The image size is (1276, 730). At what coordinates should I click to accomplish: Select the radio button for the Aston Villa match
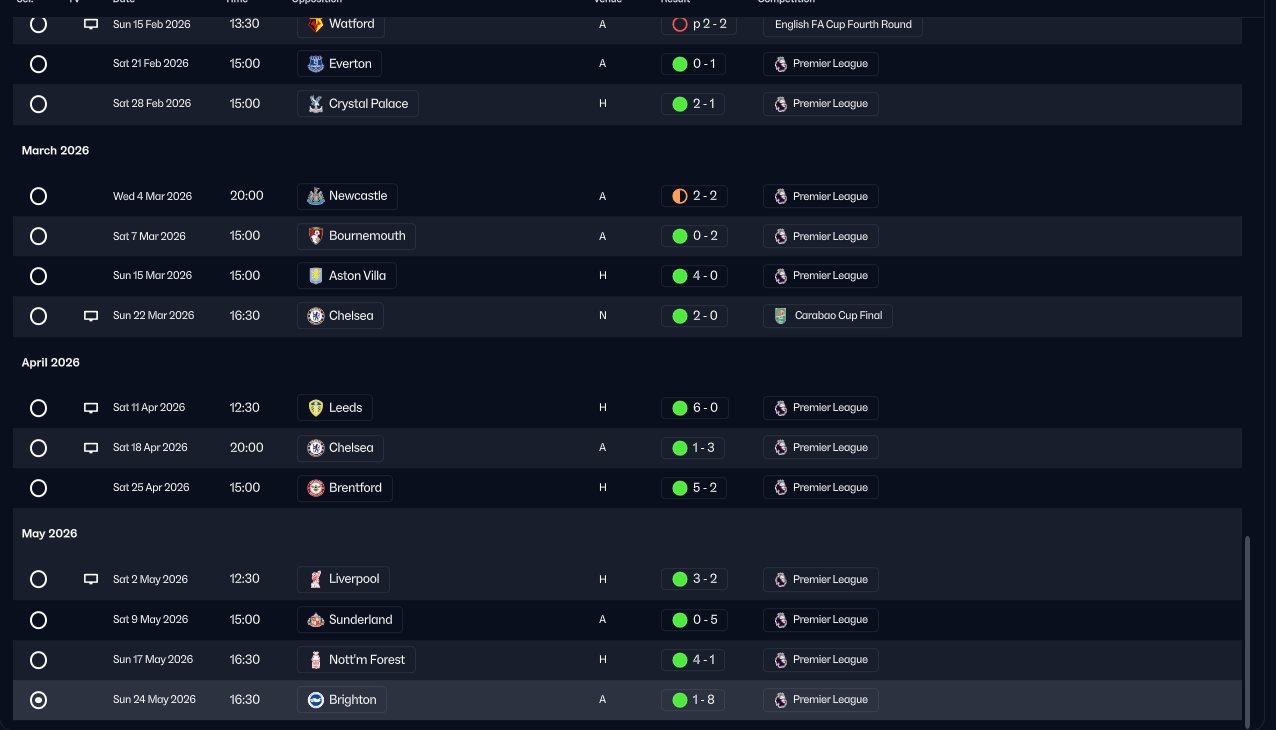click(38, 276)
